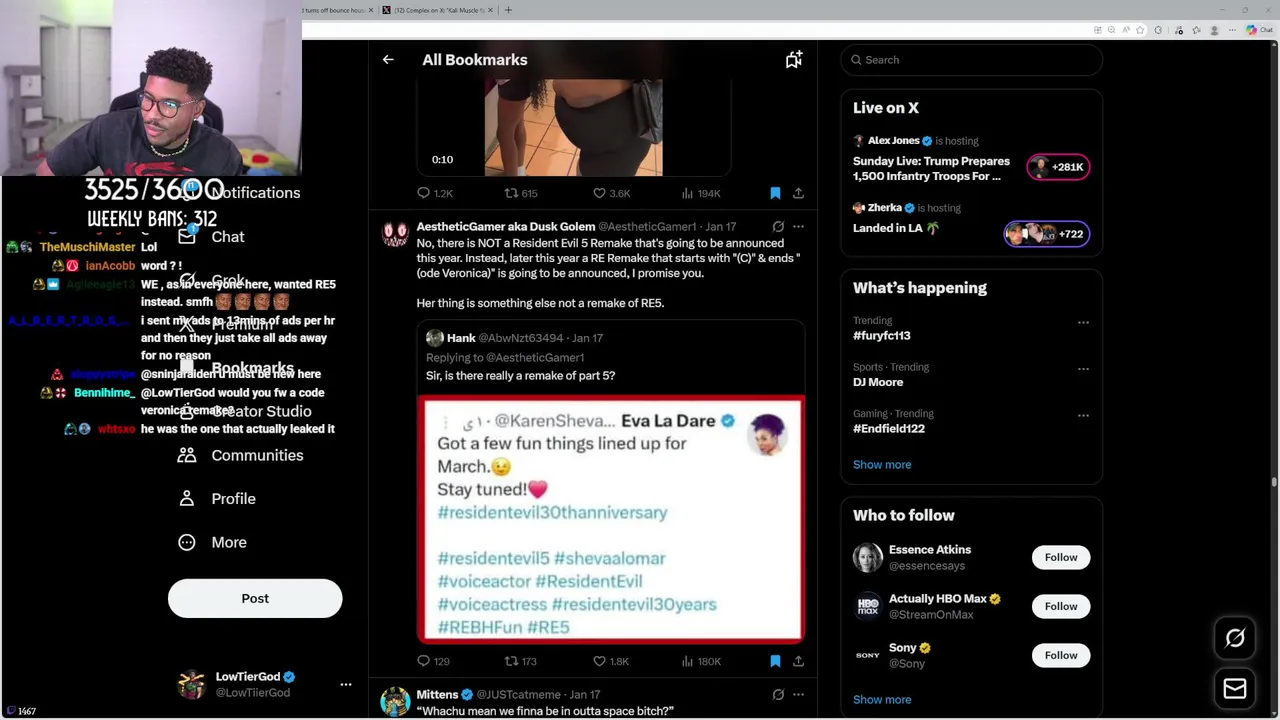Like the video post with 3.6K likes
The image size is (1280, 720).
pyautogui.click(x=611, y=193)
